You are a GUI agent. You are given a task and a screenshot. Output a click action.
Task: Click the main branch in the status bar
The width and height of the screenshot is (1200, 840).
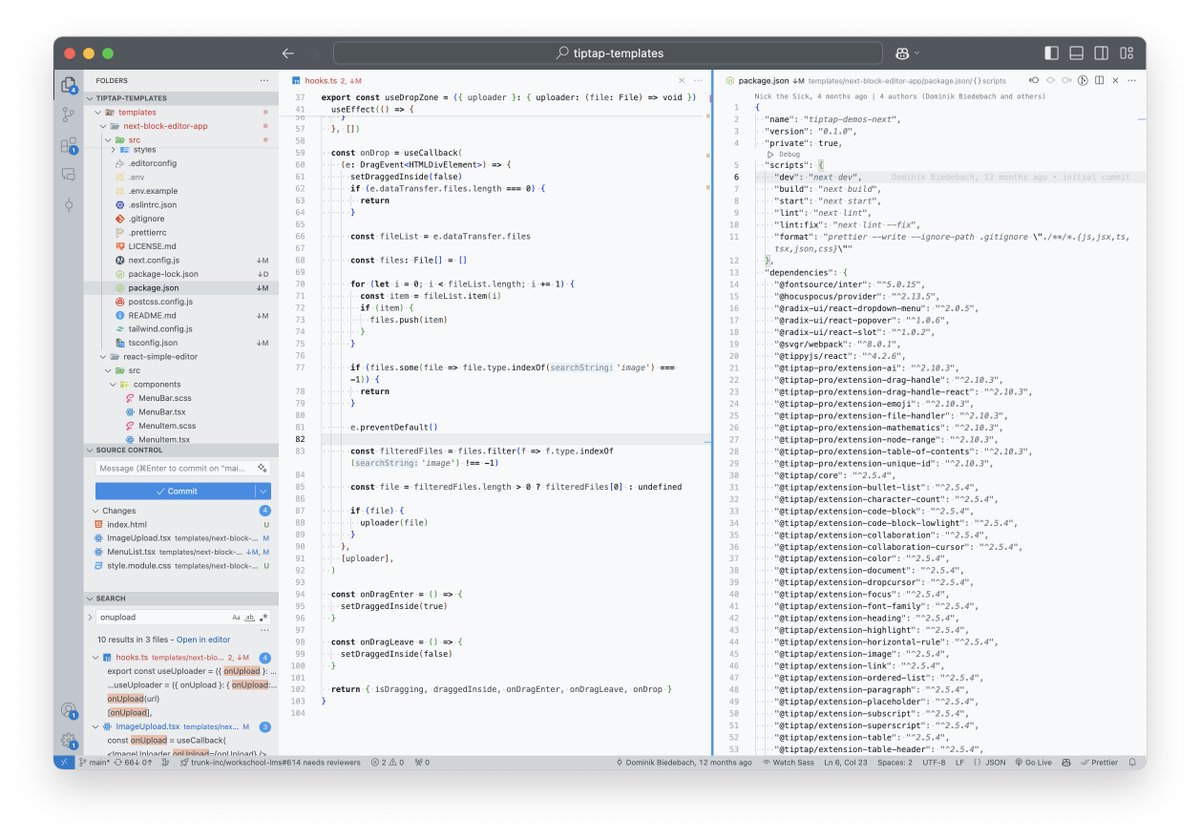click(94, 762)
